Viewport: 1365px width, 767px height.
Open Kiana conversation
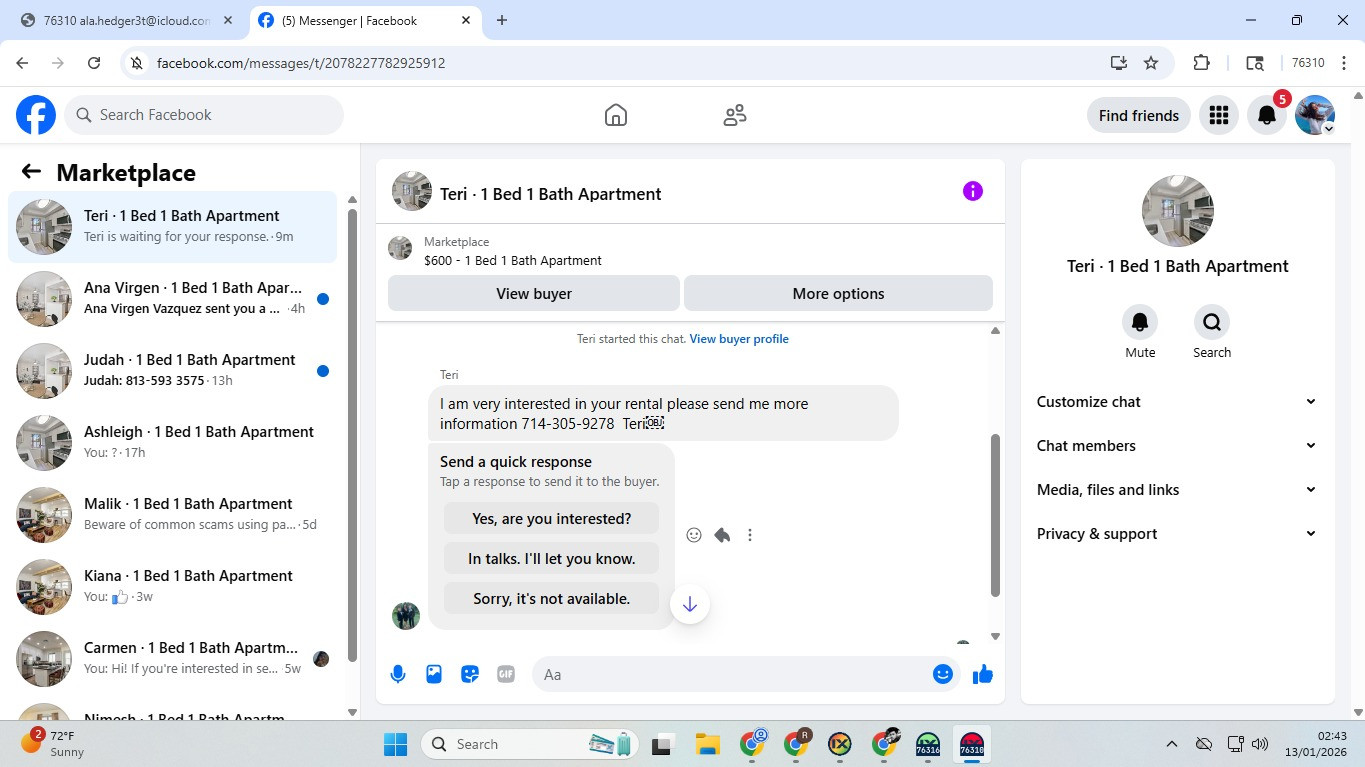coord(172,587)
